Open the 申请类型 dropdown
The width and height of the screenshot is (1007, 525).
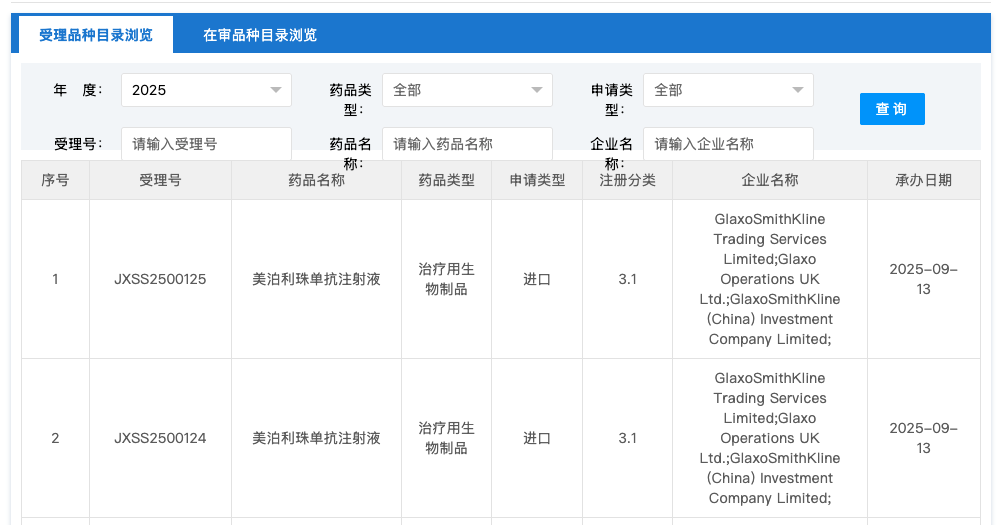tap(727, 90)
